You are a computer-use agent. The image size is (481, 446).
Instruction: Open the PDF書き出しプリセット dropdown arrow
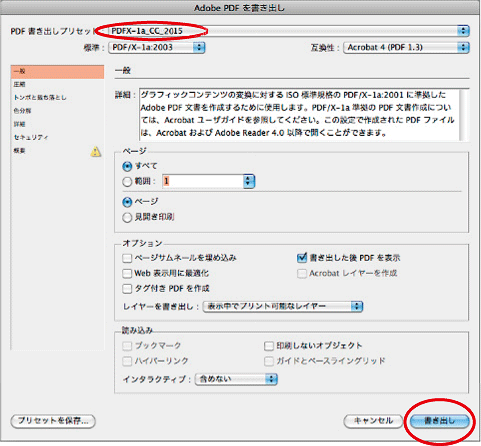click(x=463, y=31)
